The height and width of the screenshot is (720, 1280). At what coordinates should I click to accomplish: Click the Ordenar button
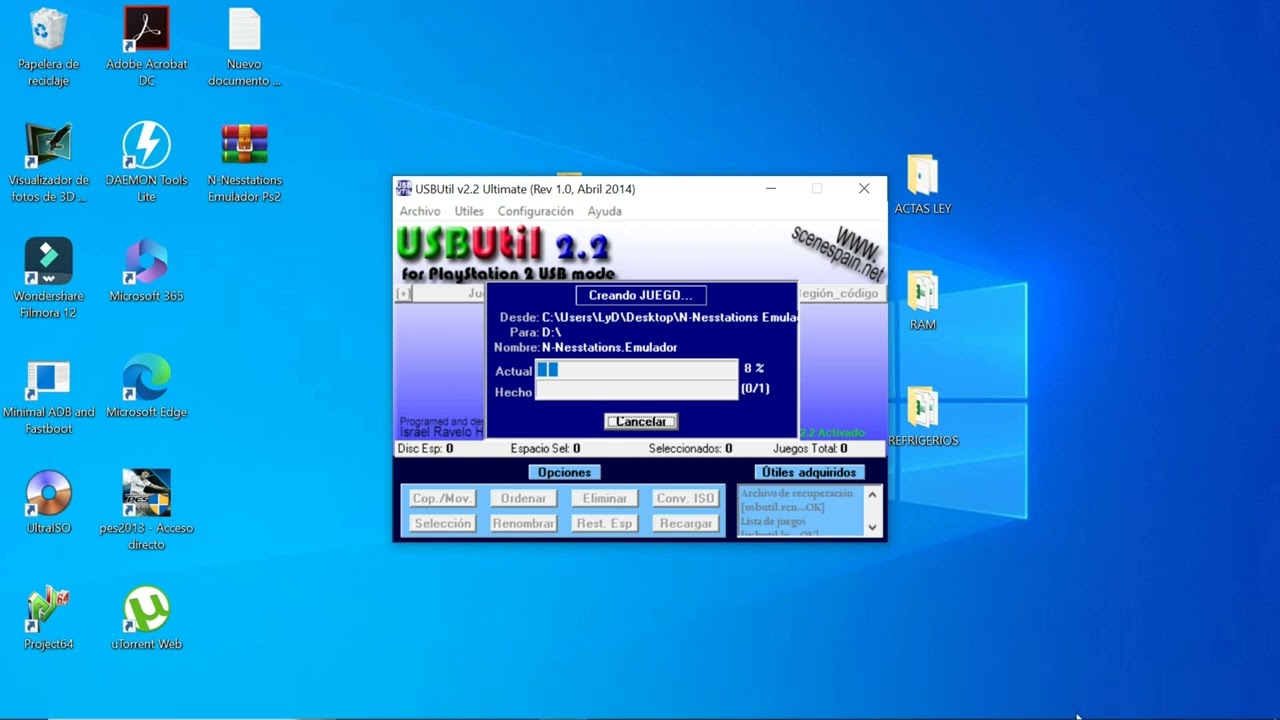tap(523, 498)
